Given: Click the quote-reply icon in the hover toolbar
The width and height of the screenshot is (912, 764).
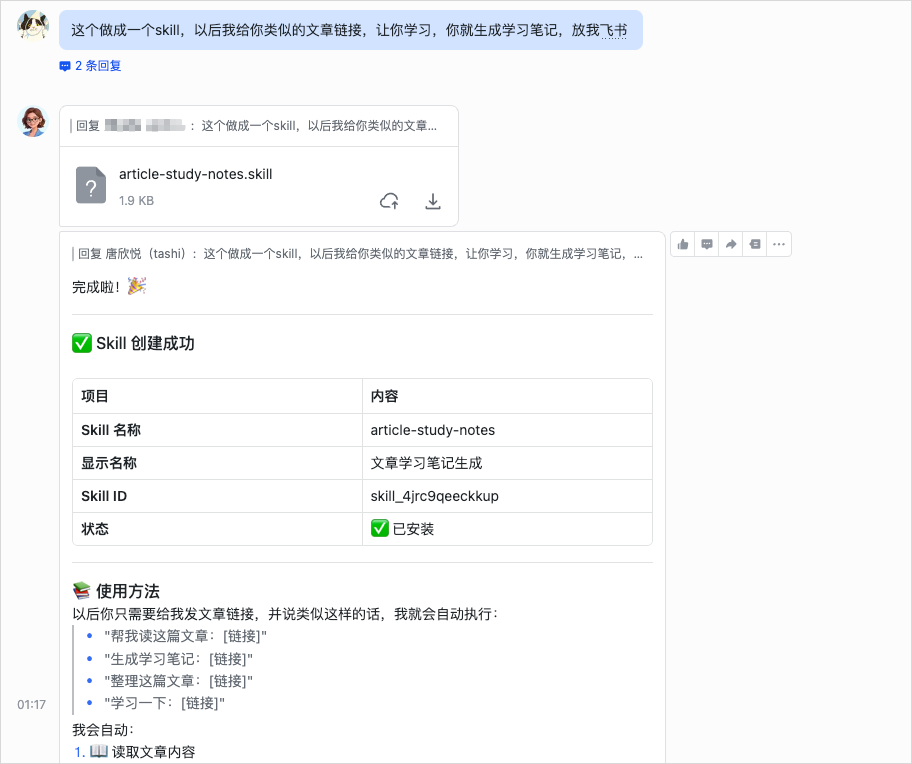Looking at the screenshot, I should [755, 243].
